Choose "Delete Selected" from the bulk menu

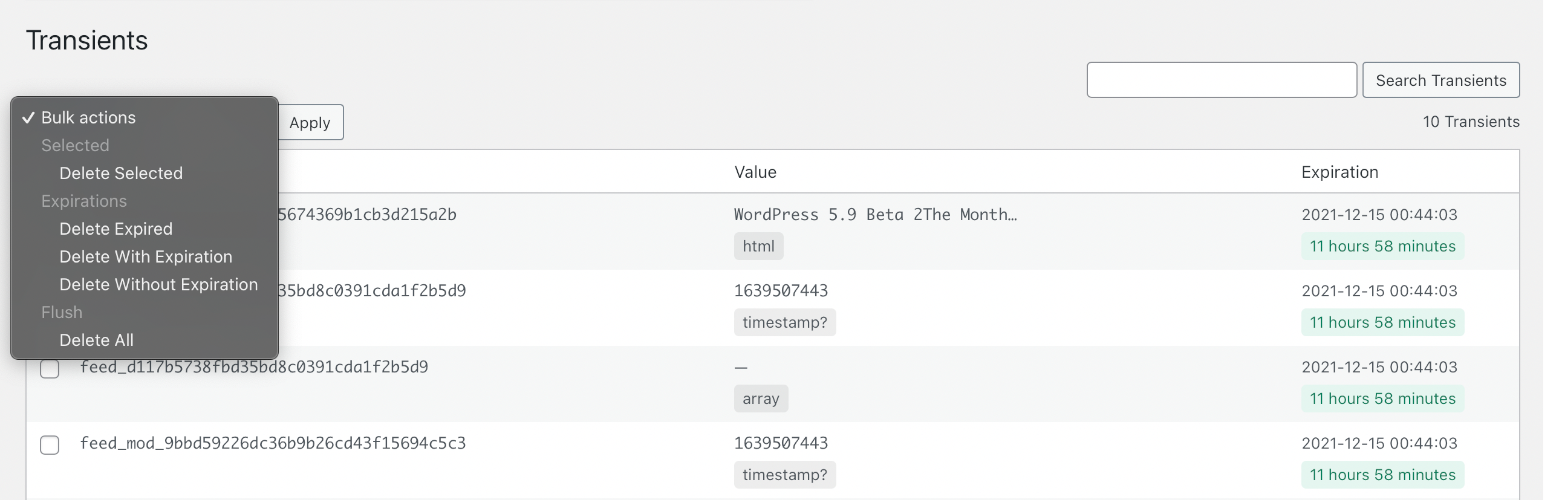121,173
